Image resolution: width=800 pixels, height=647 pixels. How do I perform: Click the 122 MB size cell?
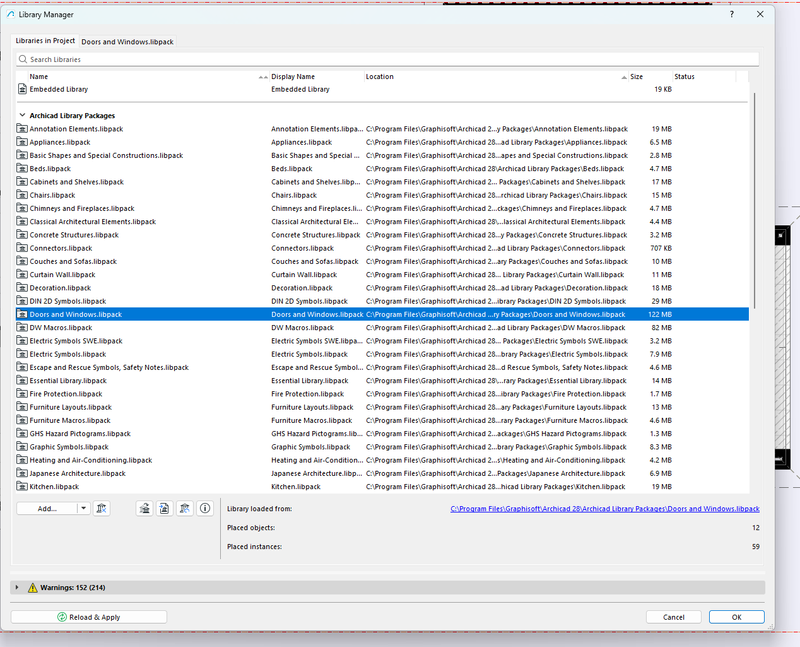point(660,314)
